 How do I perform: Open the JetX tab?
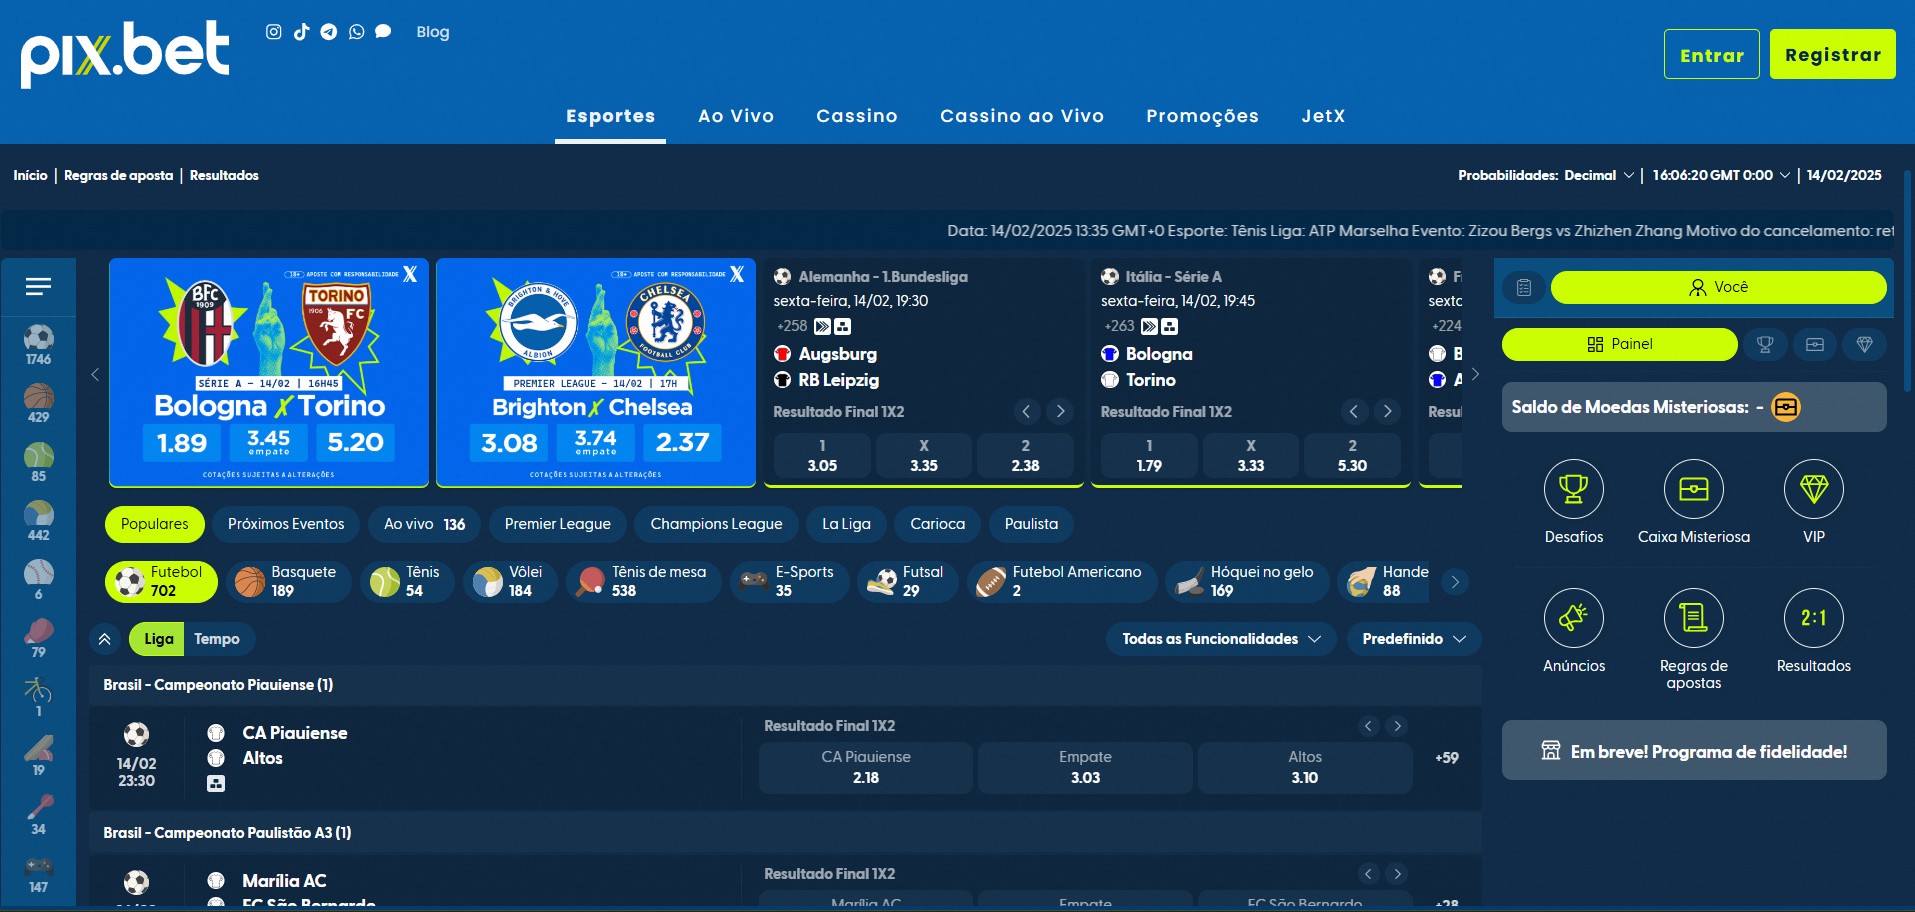[1323, 116]
